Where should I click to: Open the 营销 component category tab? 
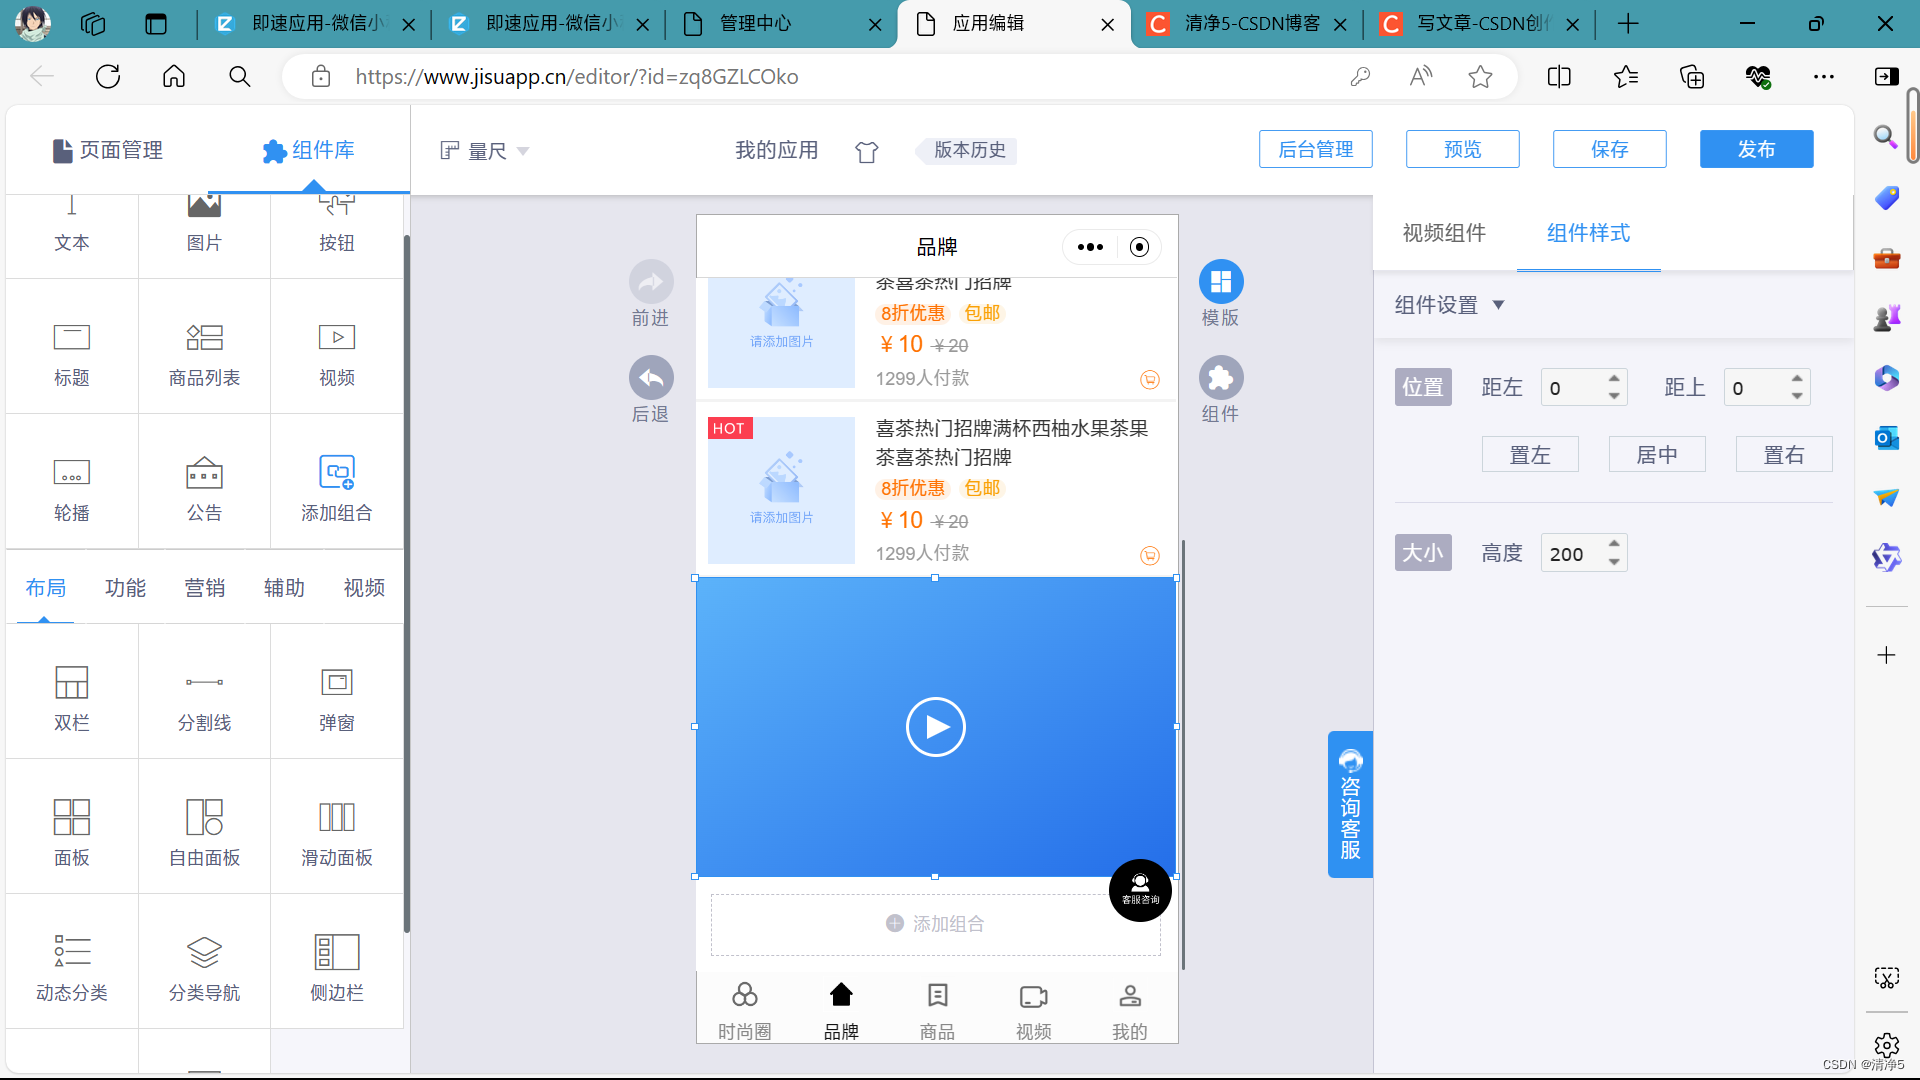(204, 588)
